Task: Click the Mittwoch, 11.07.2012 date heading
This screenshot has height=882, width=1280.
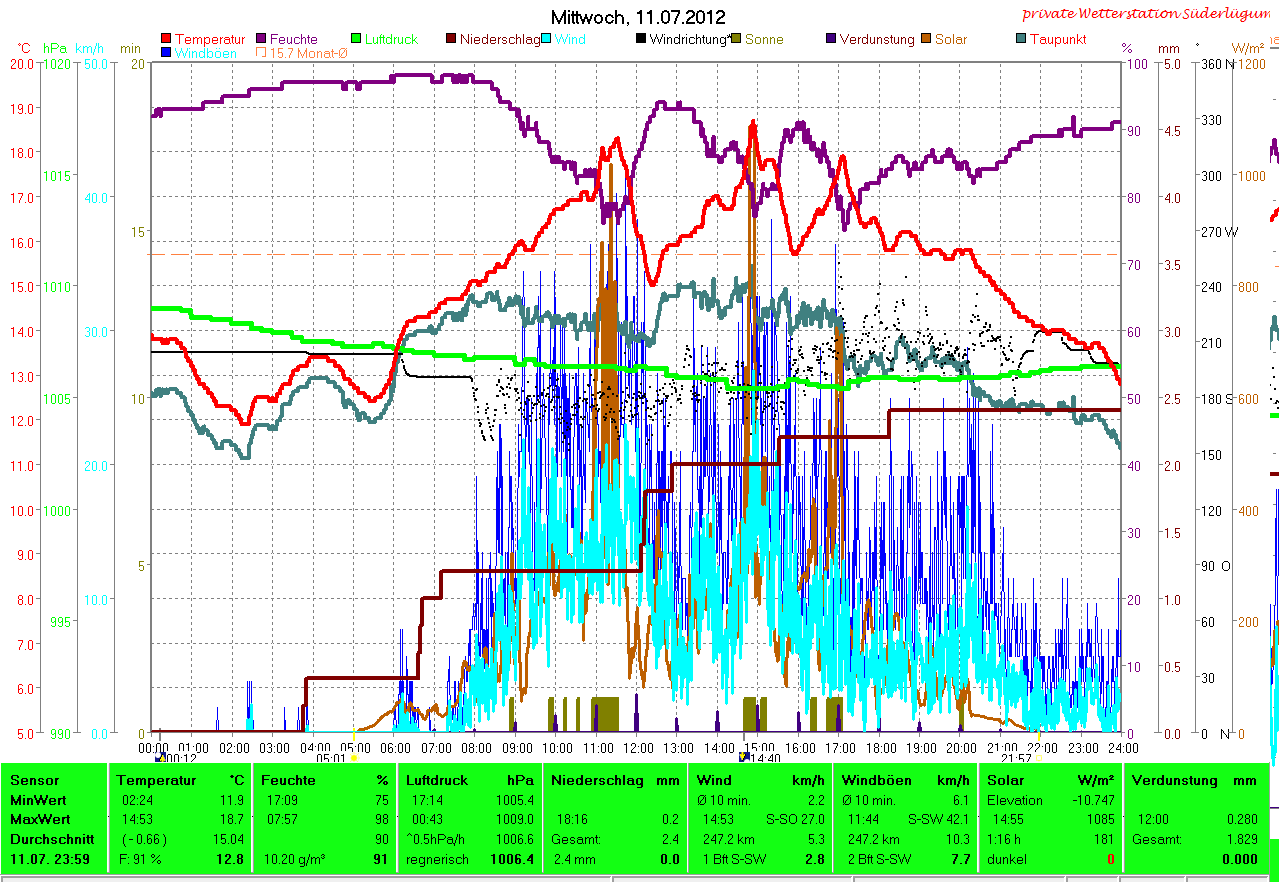Action: click(x=639, y=17)
